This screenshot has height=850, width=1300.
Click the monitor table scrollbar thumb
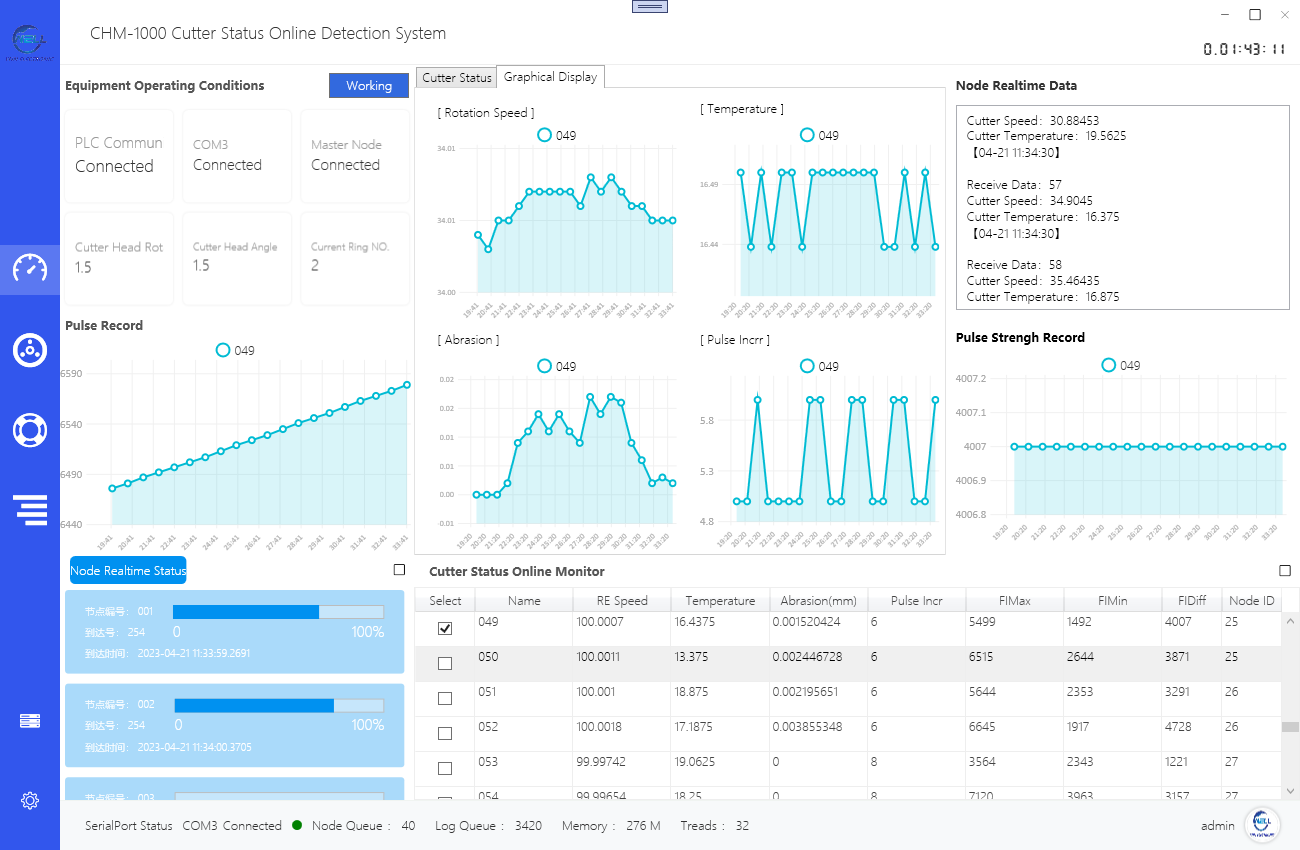coord(1291,727)
